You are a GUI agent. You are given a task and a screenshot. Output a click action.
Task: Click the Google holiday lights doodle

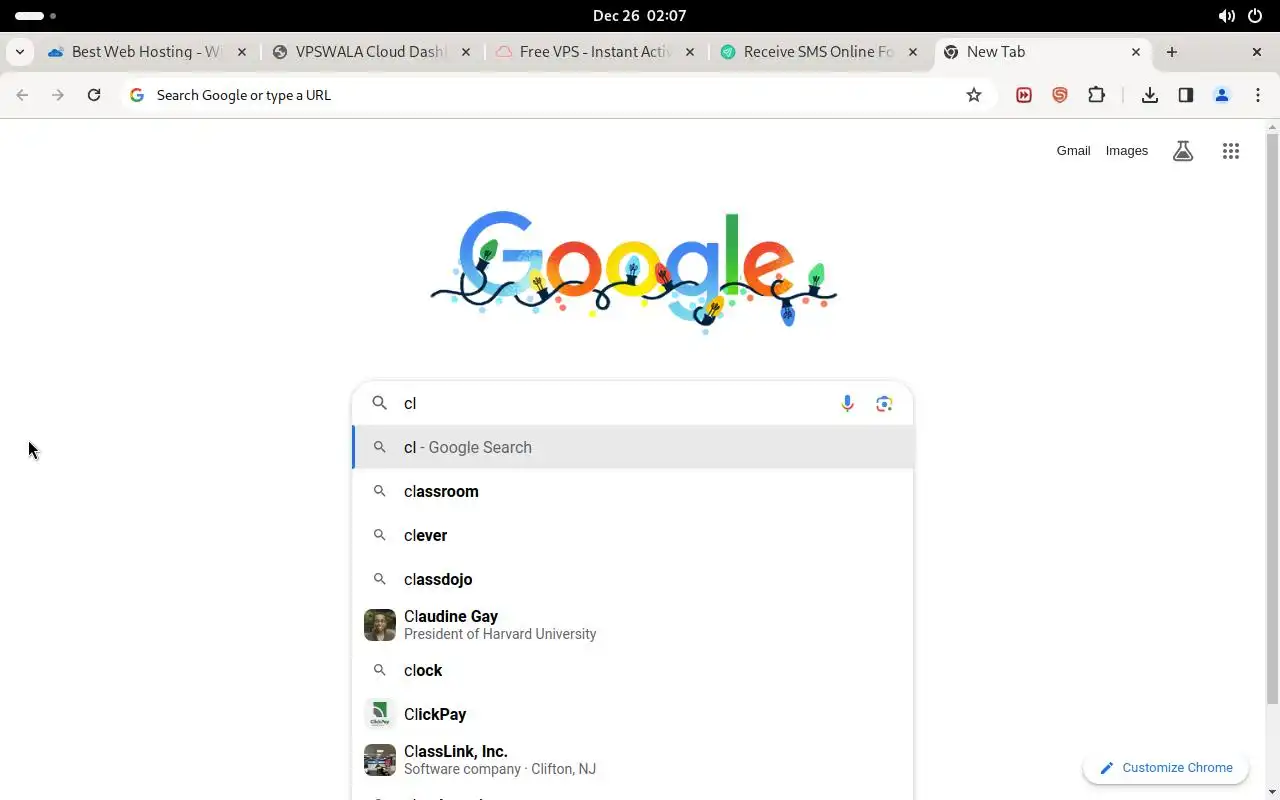634,271
